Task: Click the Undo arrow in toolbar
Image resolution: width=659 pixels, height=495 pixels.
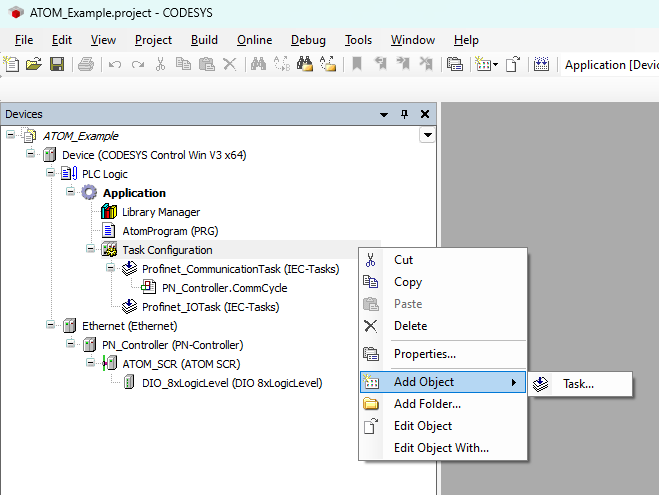Action: (115, 64)
